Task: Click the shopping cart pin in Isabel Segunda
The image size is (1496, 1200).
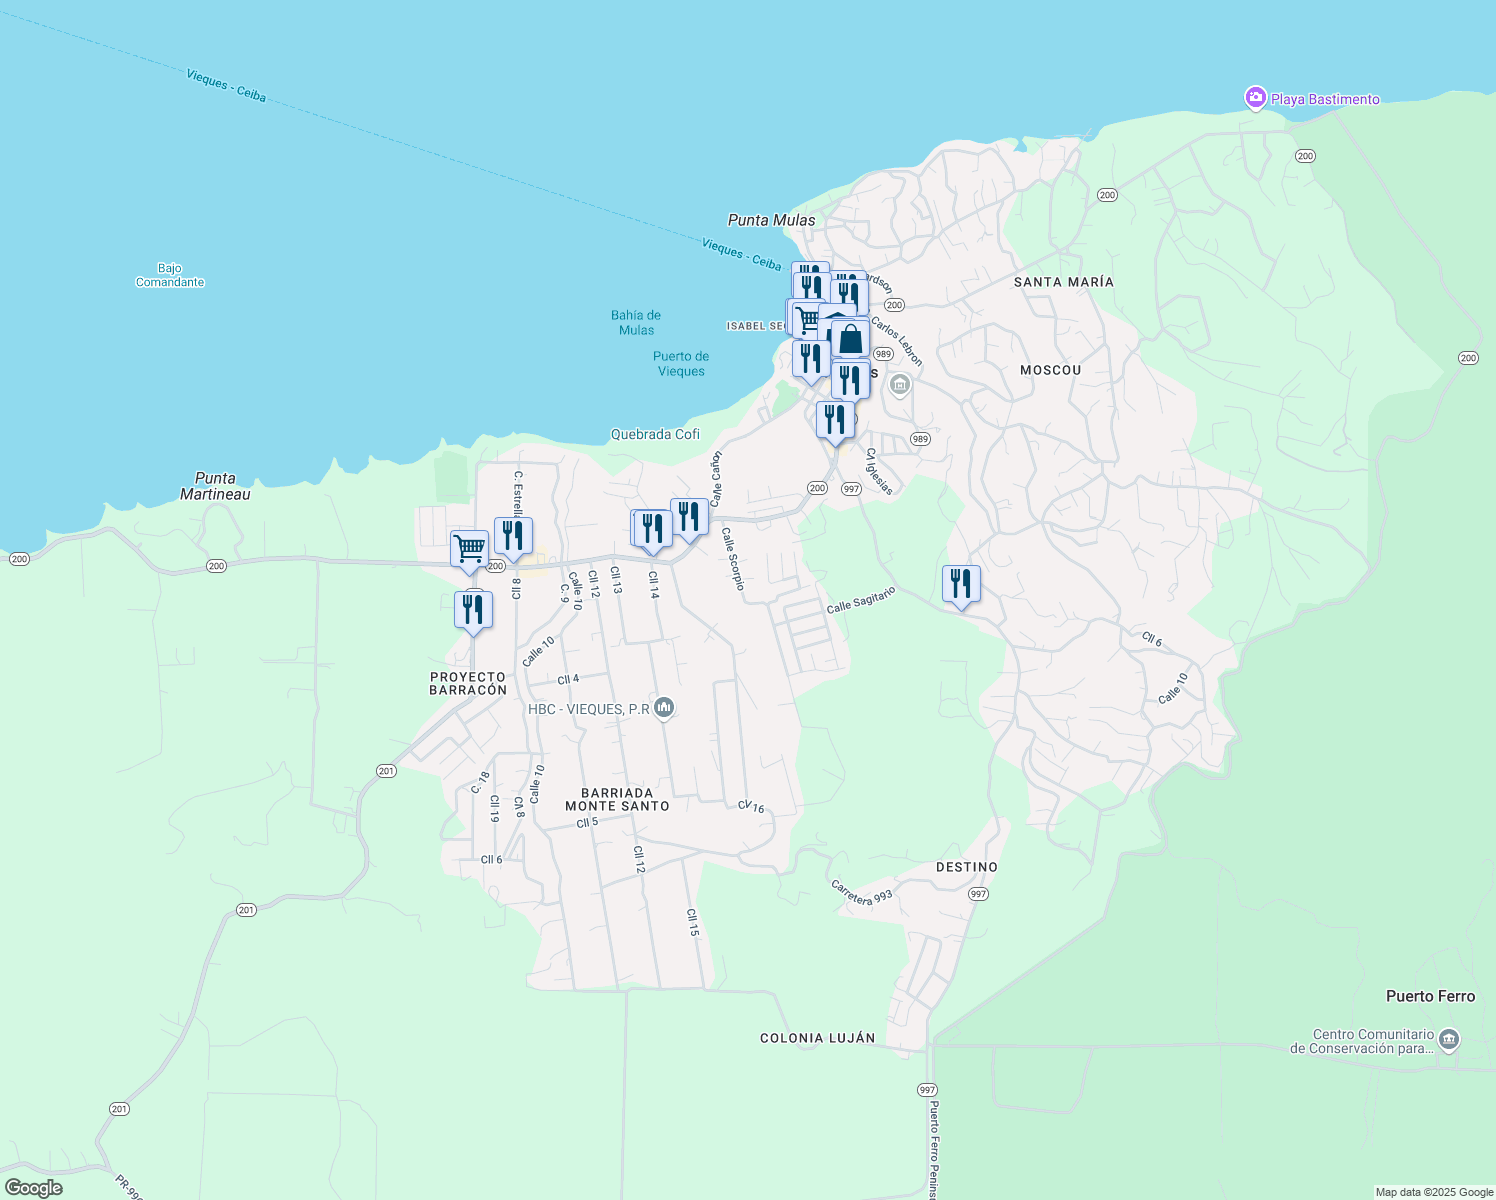Action: (808, 318)
